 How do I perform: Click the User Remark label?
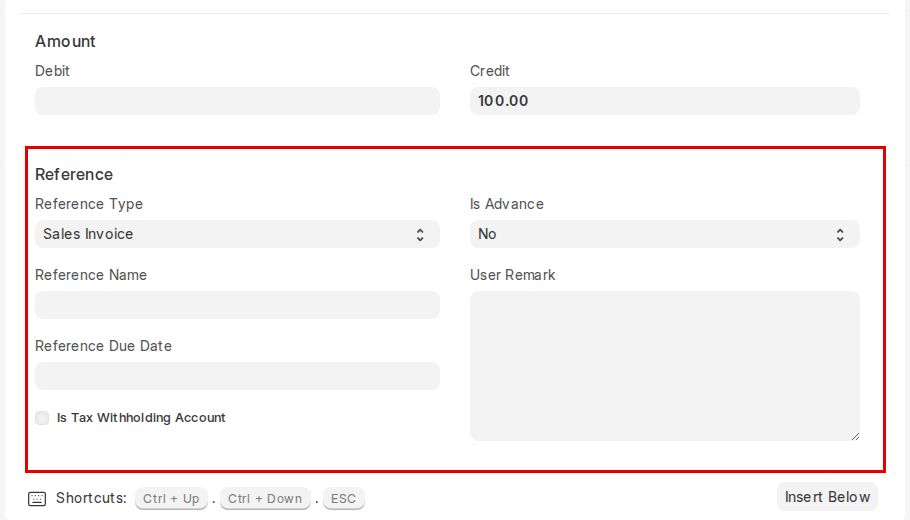[512, 275]
